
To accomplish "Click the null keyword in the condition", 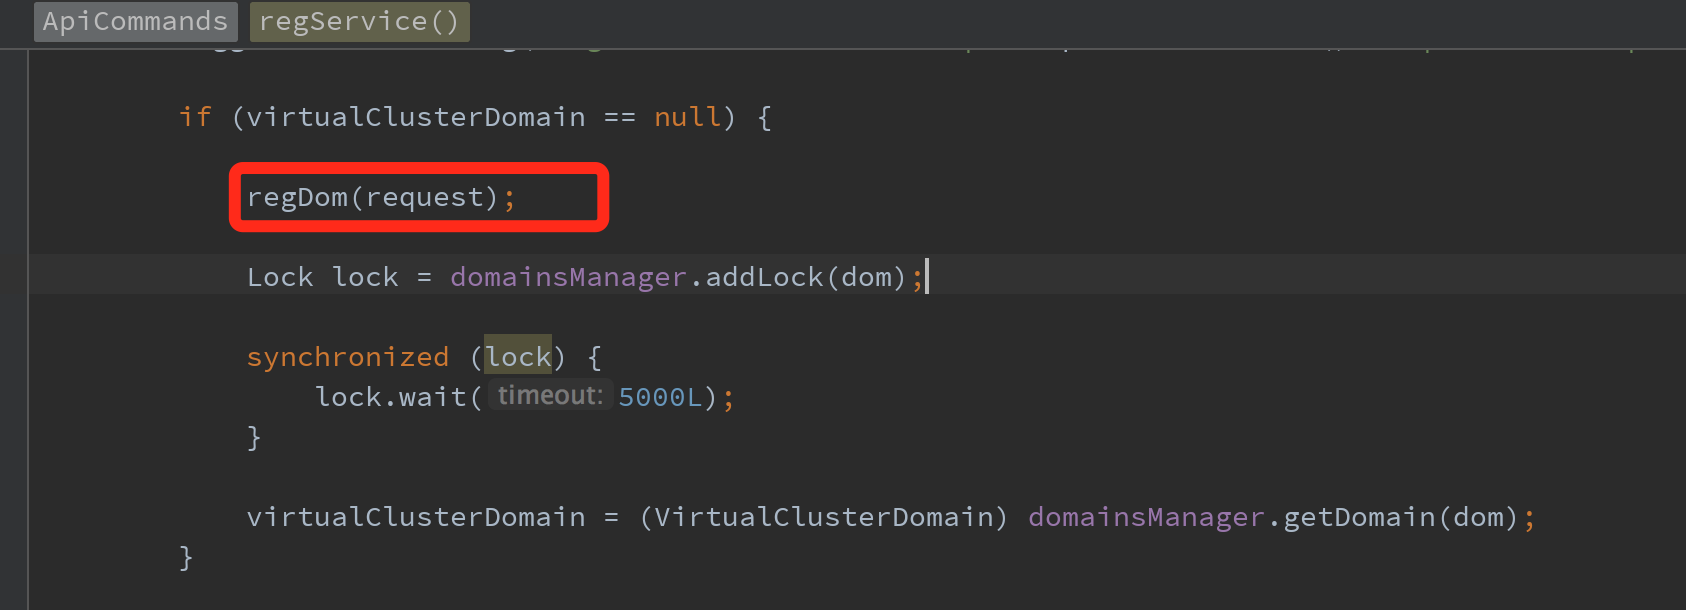I will 688,117.
